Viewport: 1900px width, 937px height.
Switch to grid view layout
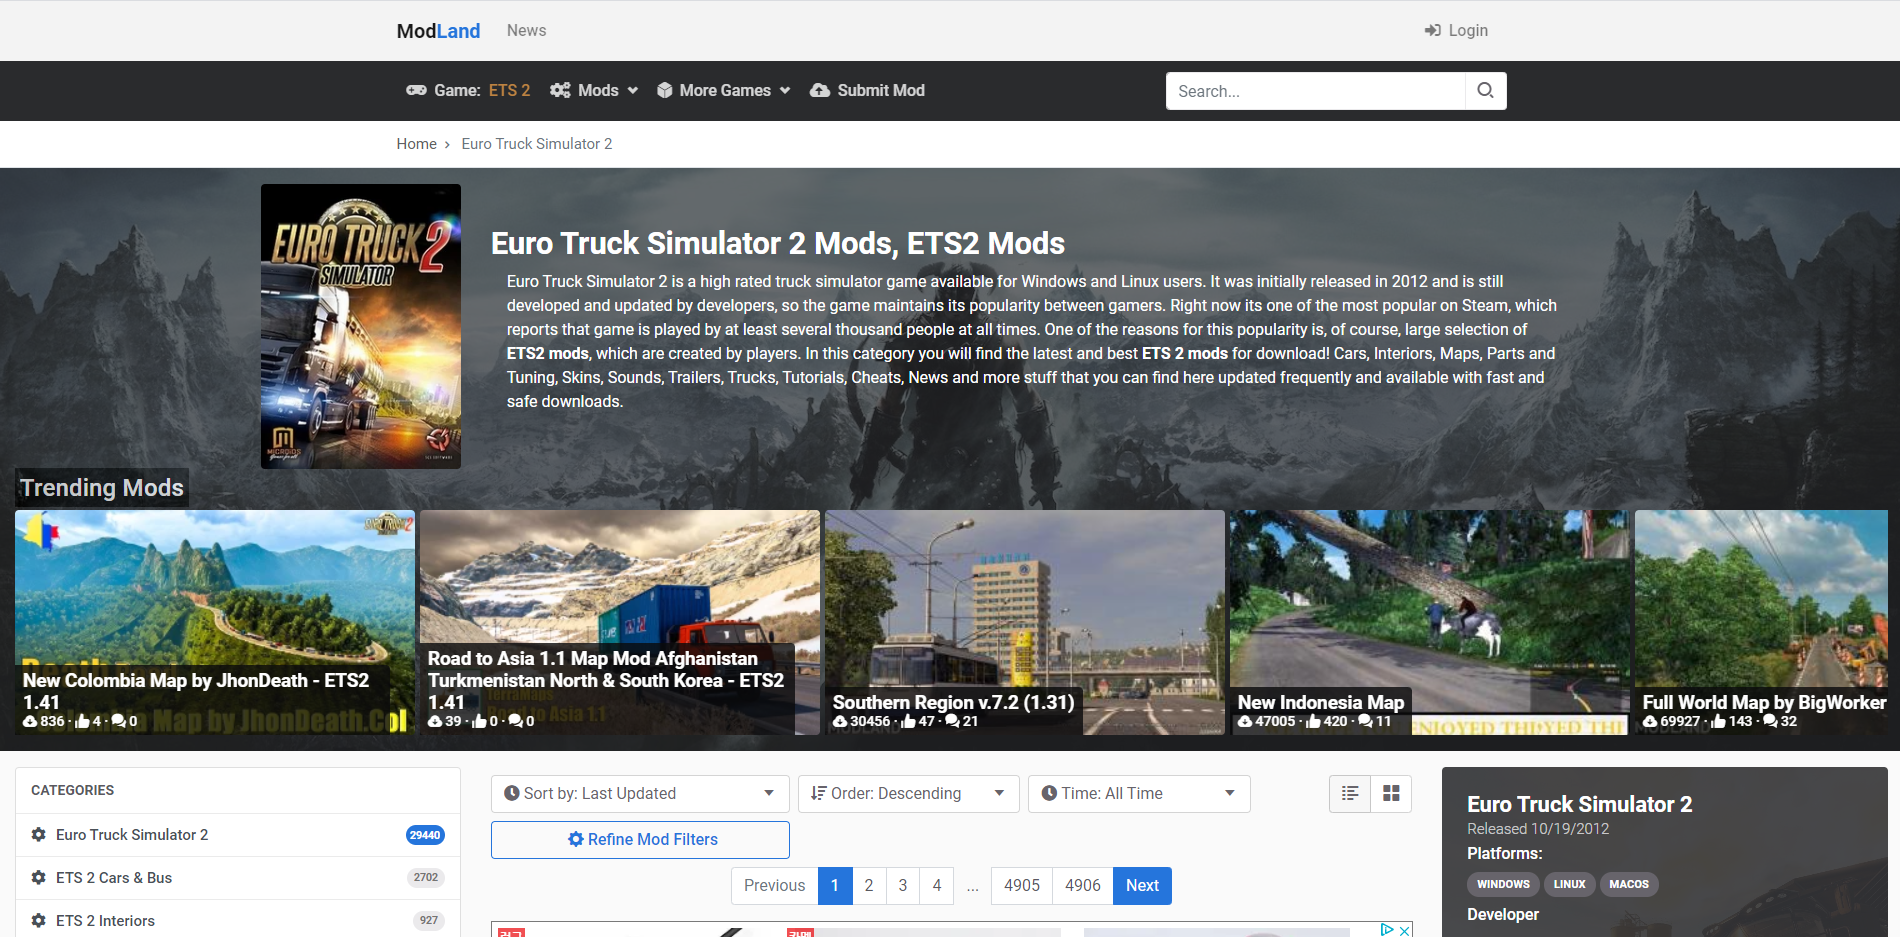tap(1391, 794)
